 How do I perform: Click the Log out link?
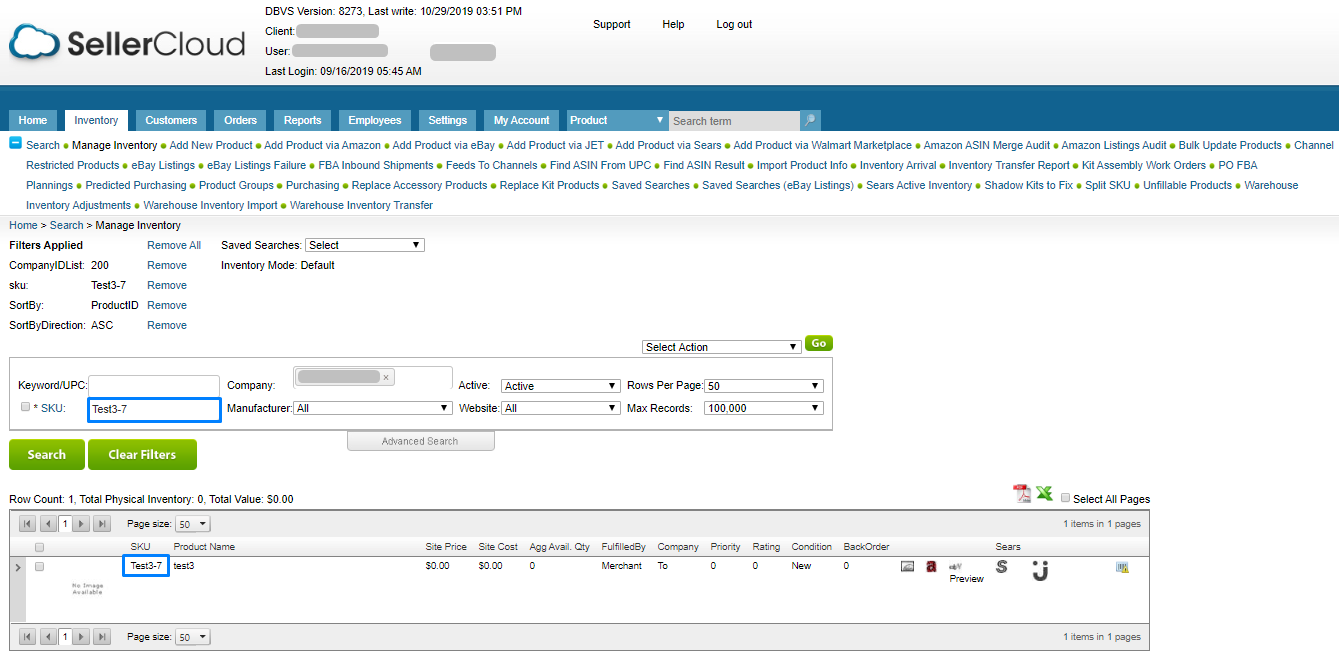pyautogui.click(x=734, y=24)
